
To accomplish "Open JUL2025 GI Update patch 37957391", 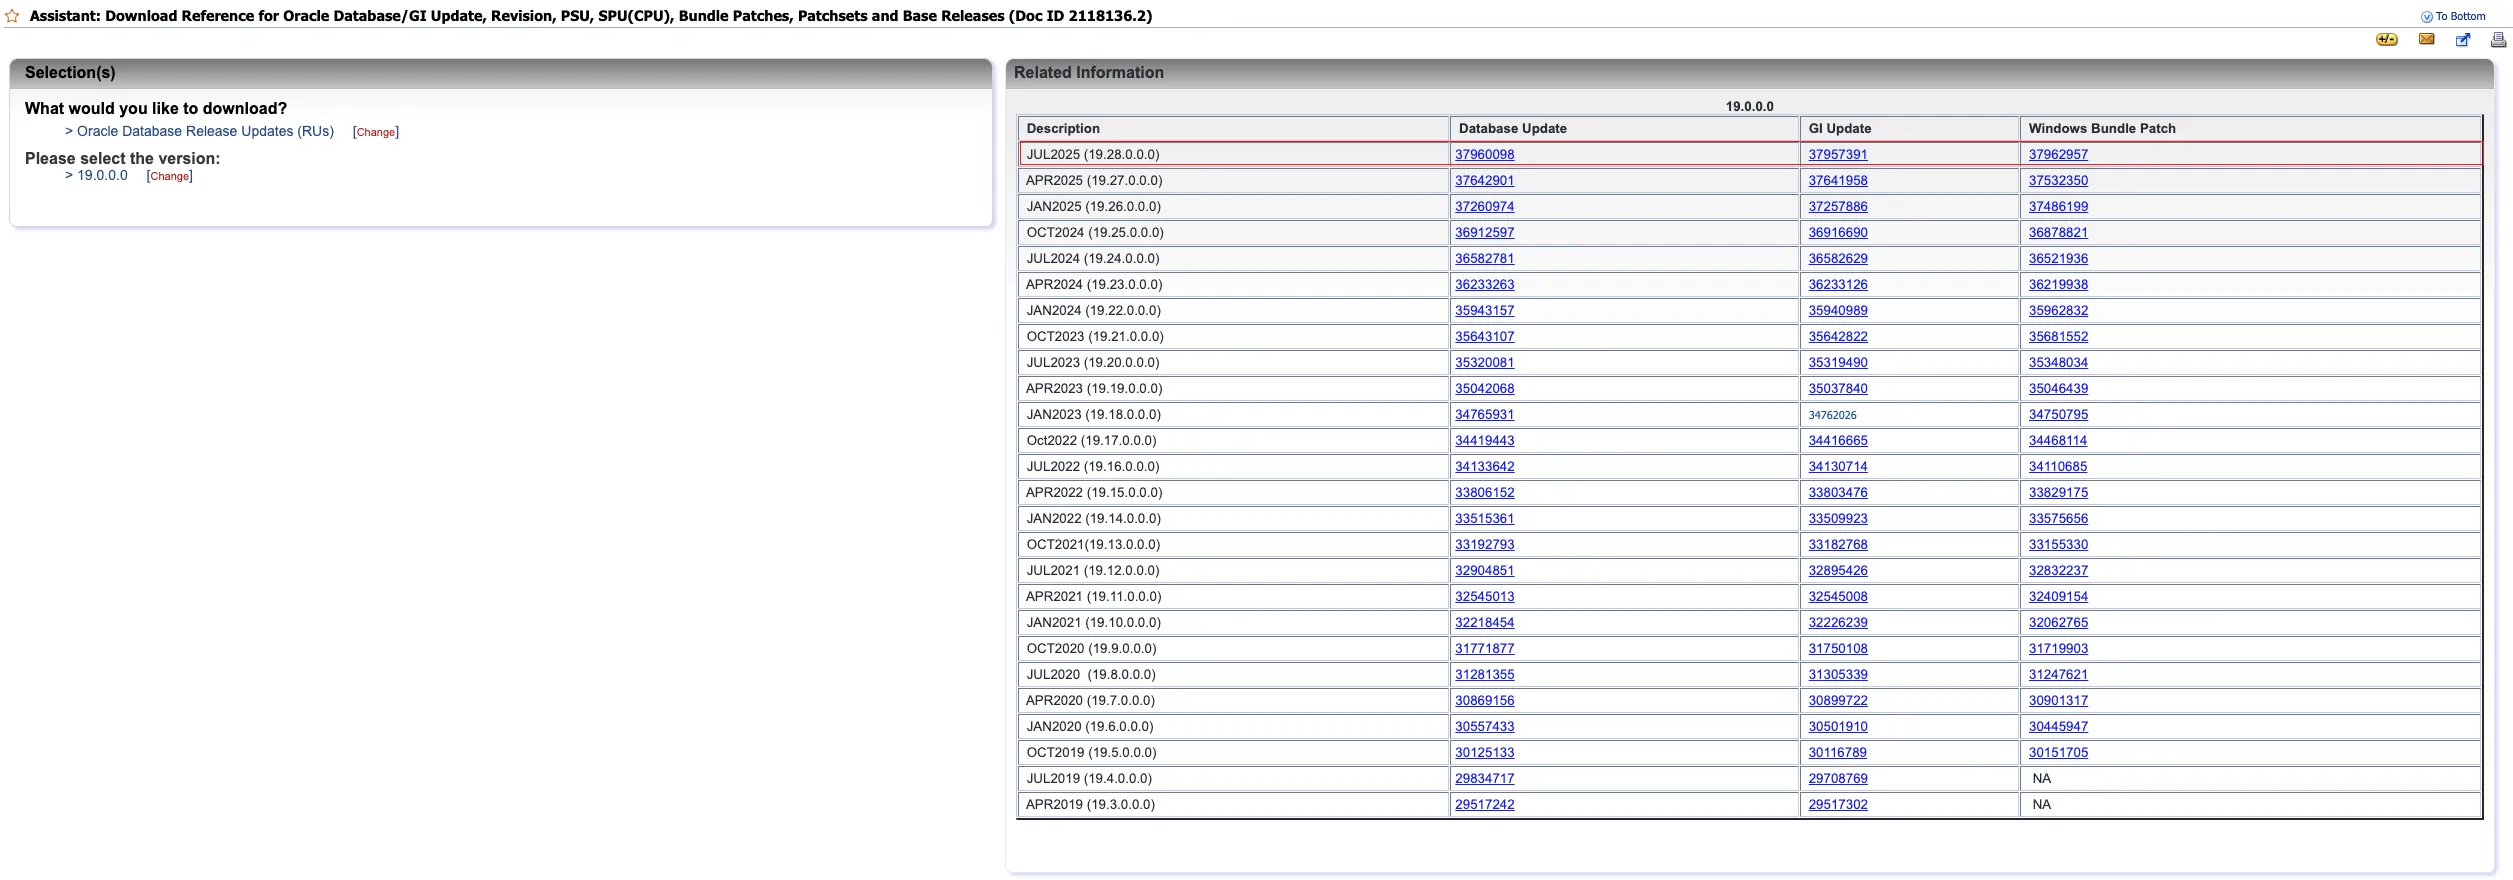I will tap(1837, 154).
